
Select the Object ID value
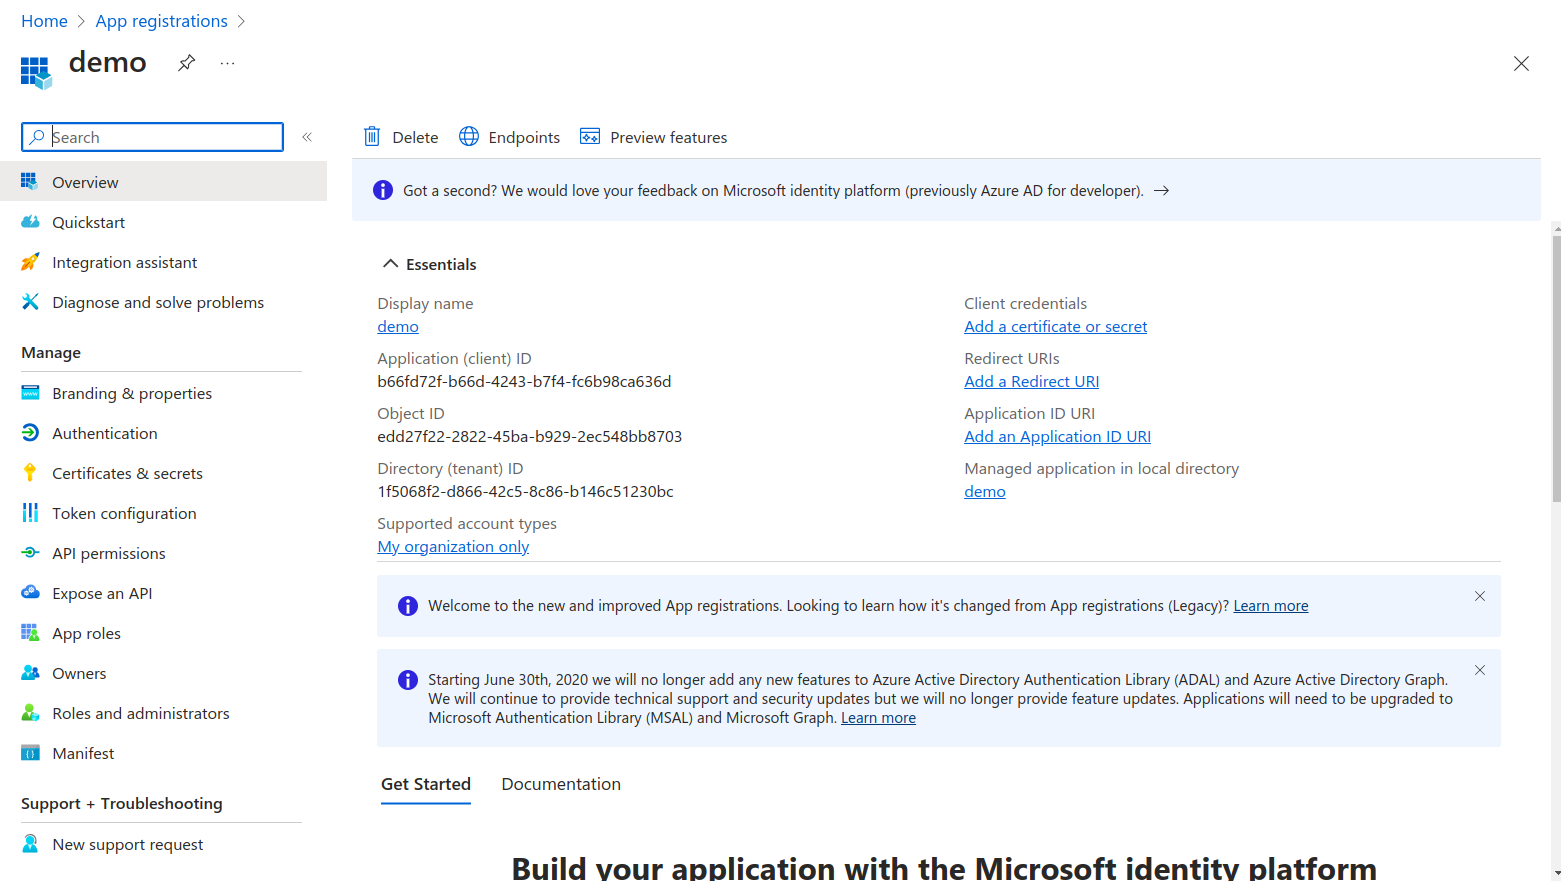[529, 436]
